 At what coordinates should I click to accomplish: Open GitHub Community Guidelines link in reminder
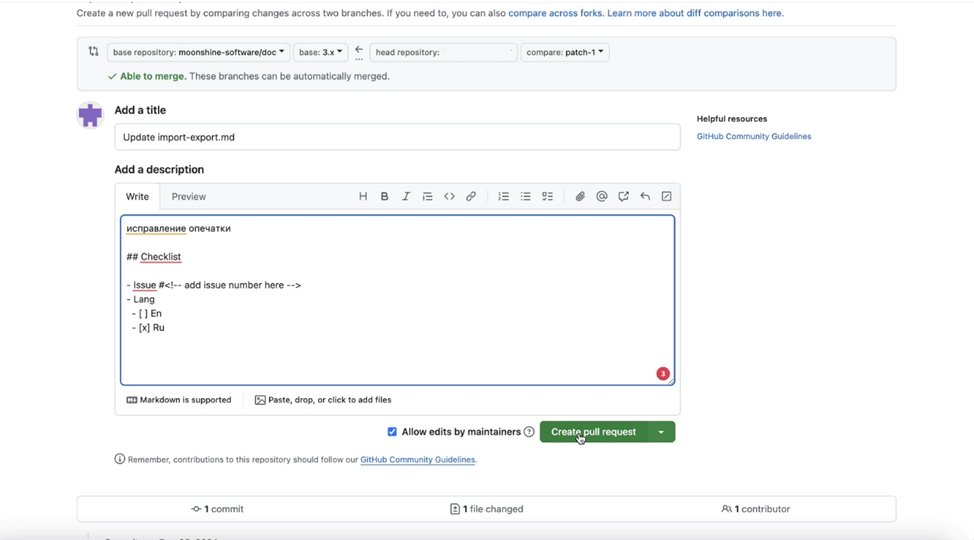click(x=417, y=460)
